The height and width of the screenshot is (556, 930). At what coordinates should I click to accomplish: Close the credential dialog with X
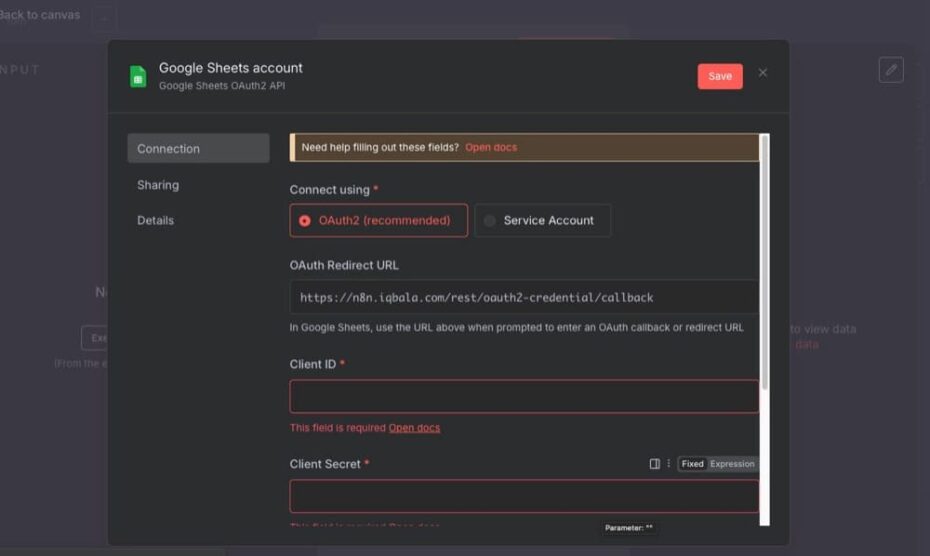763,72
